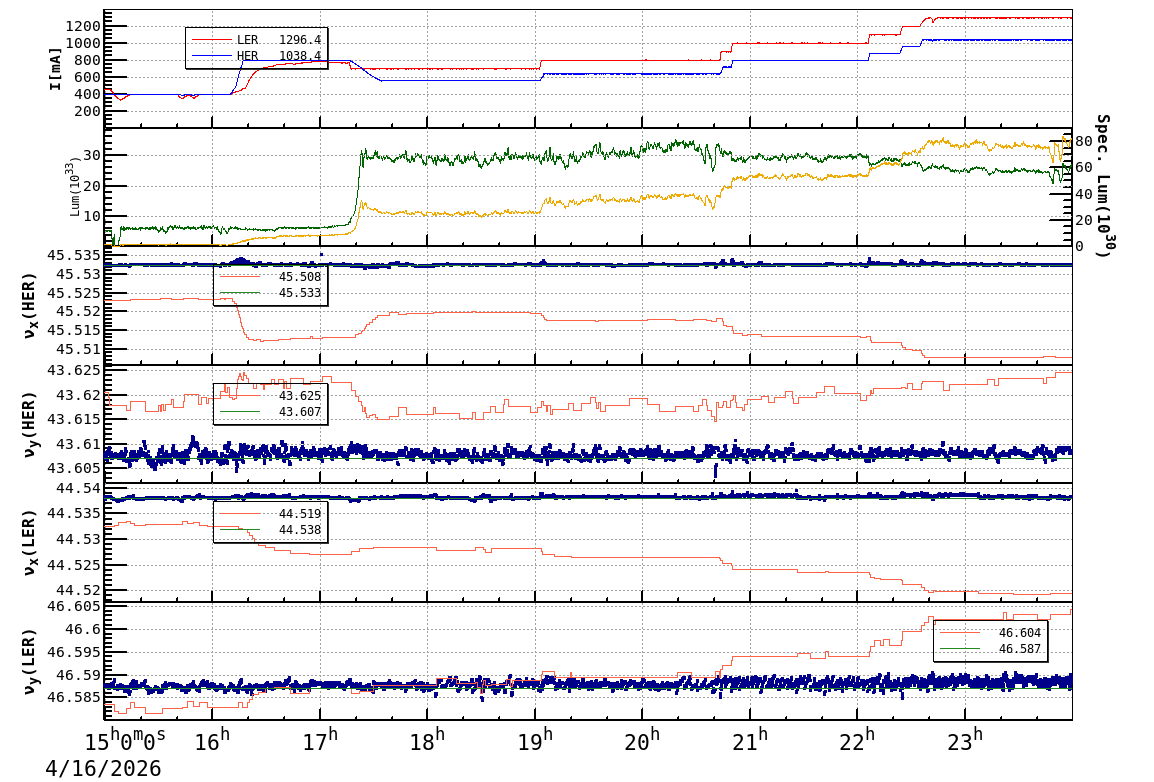Click the 1200 tick on current axis

pyautogui.click(x=82, y=26)
